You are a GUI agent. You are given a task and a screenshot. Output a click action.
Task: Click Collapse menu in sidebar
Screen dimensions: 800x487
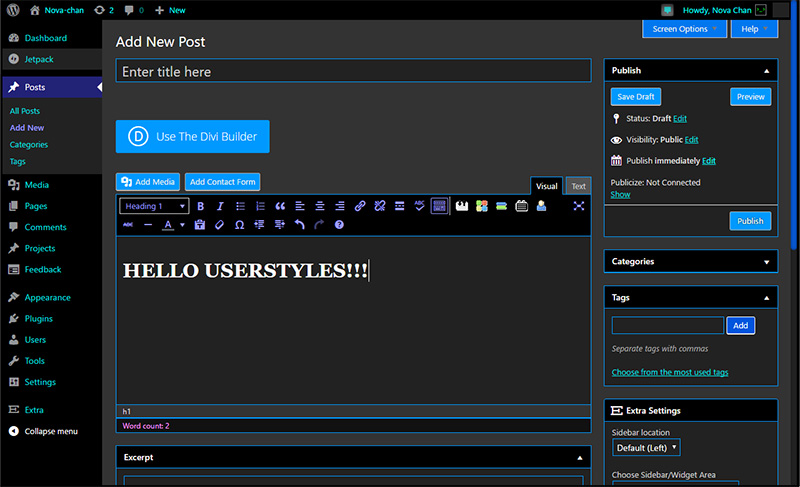pos(43,431)
